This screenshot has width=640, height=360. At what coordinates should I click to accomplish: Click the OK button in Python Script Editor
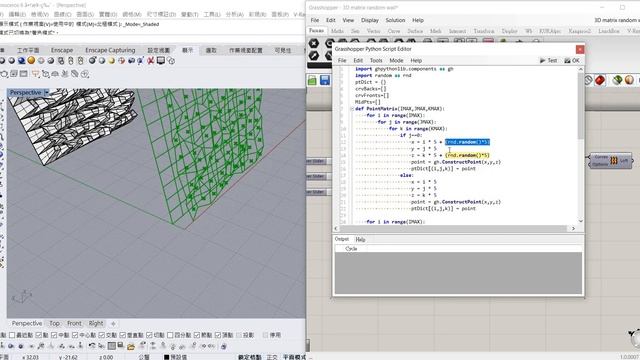coord(572,60)
